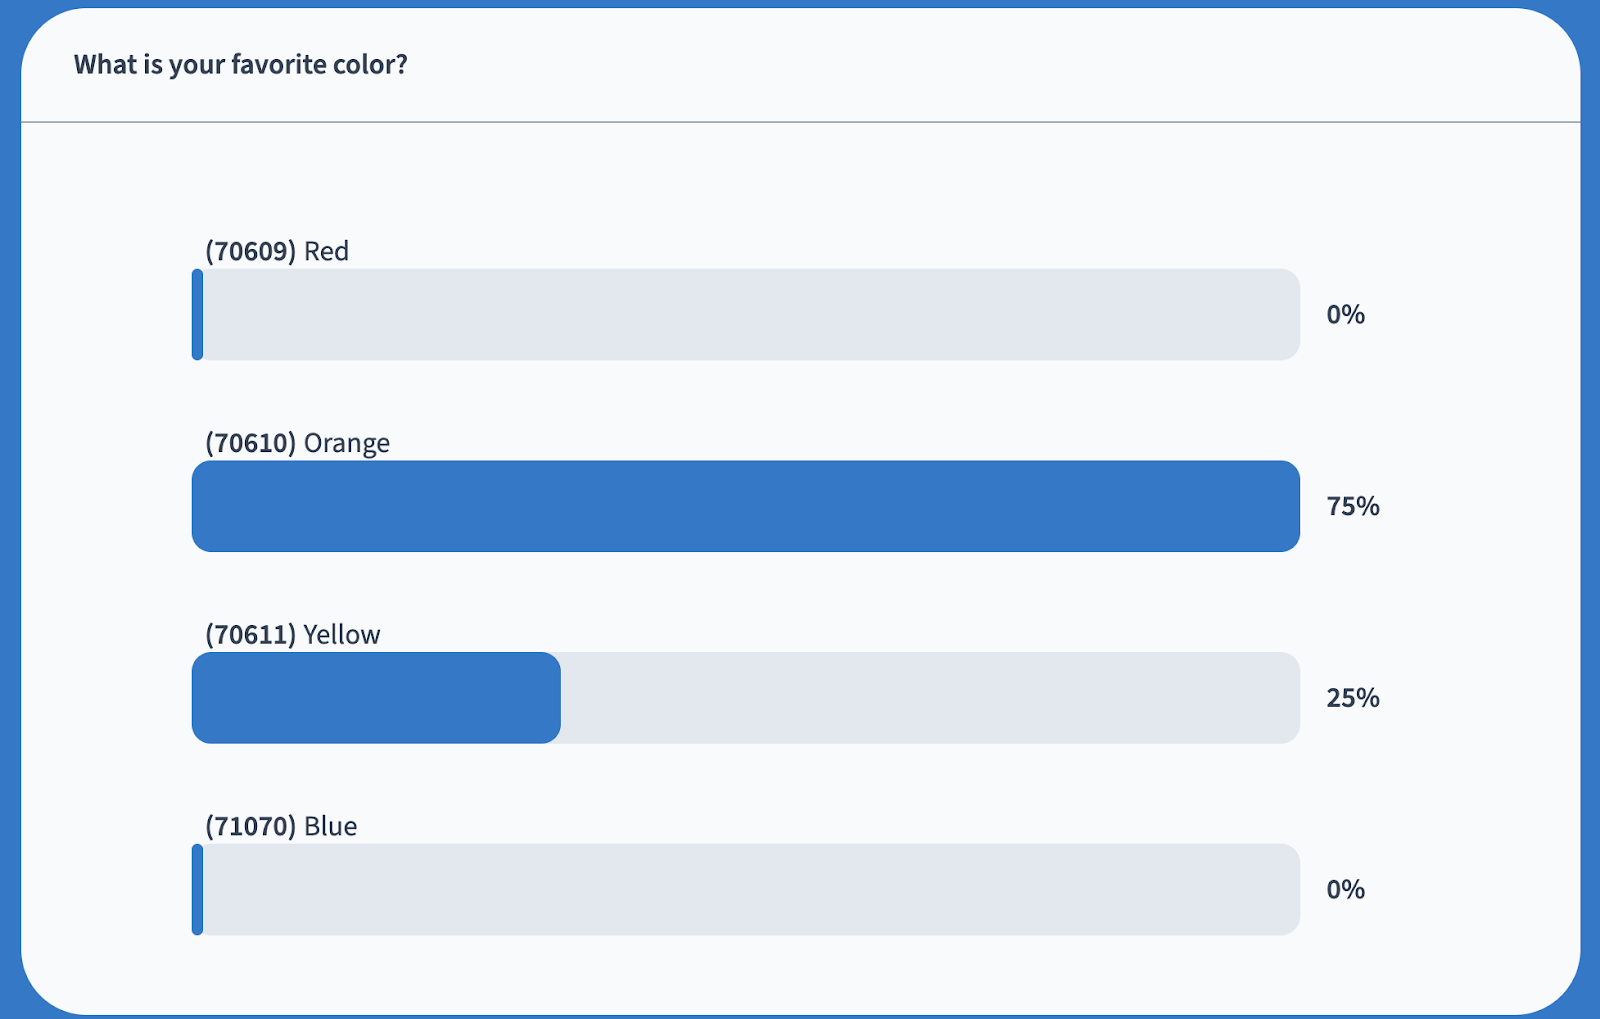Image resolution: width=1600 pixels, height=1019 pixels.
Task: Click the option ID '71070' text
Action: click(251, 827)
